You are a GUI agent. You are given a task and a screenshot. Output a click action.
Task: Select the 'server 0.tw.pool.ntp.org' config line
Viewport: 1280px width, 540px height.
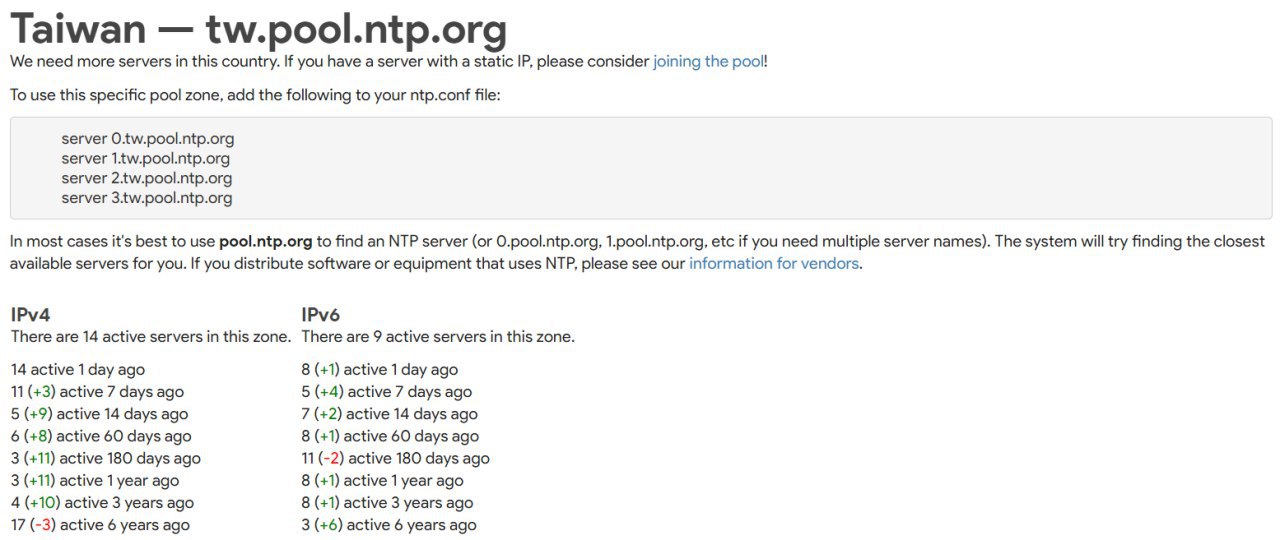pyautogui.click(x=148, y=138)
